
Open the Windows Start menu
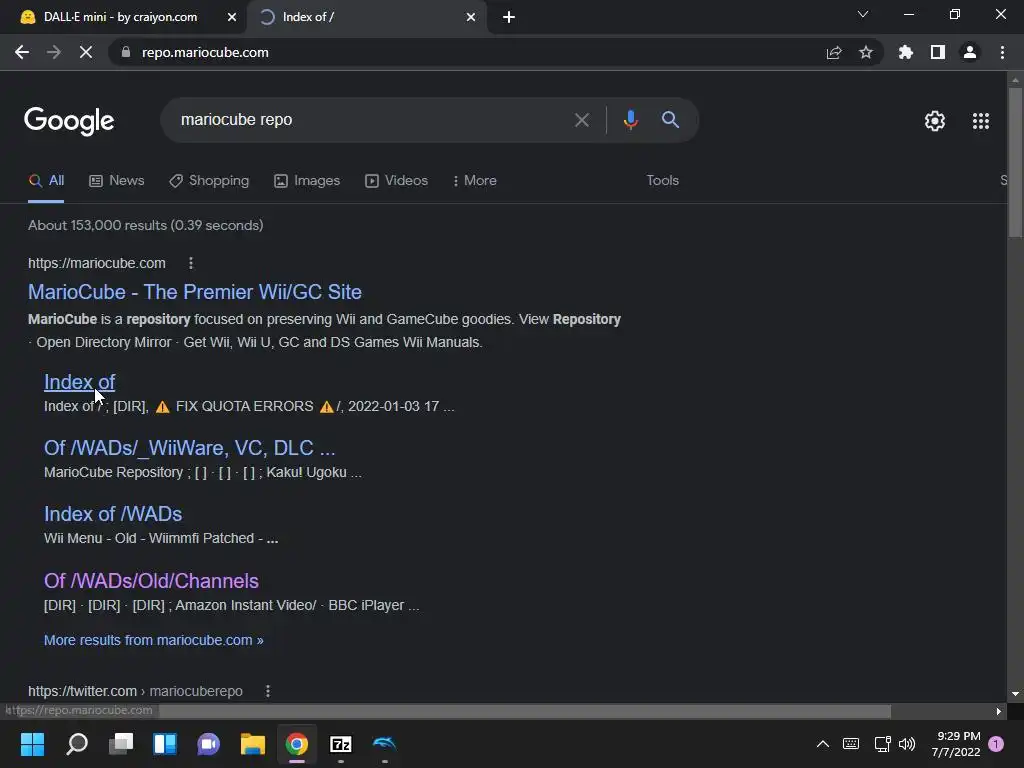[x=32, y=744]
